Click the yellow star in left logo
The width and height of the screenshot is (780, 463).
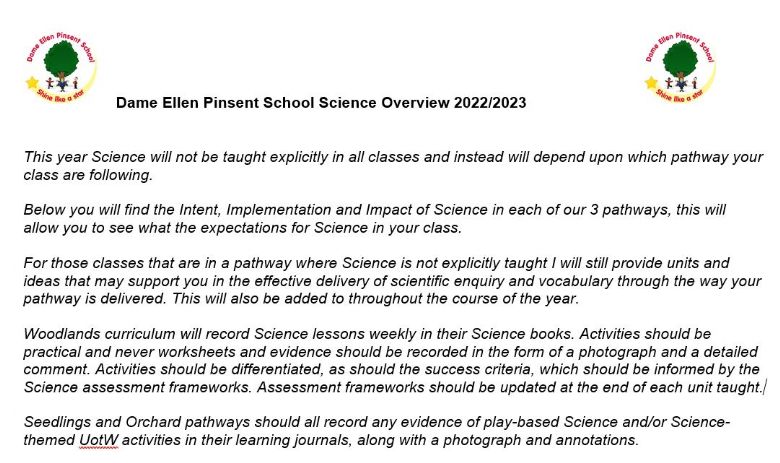tap(32, 82)
